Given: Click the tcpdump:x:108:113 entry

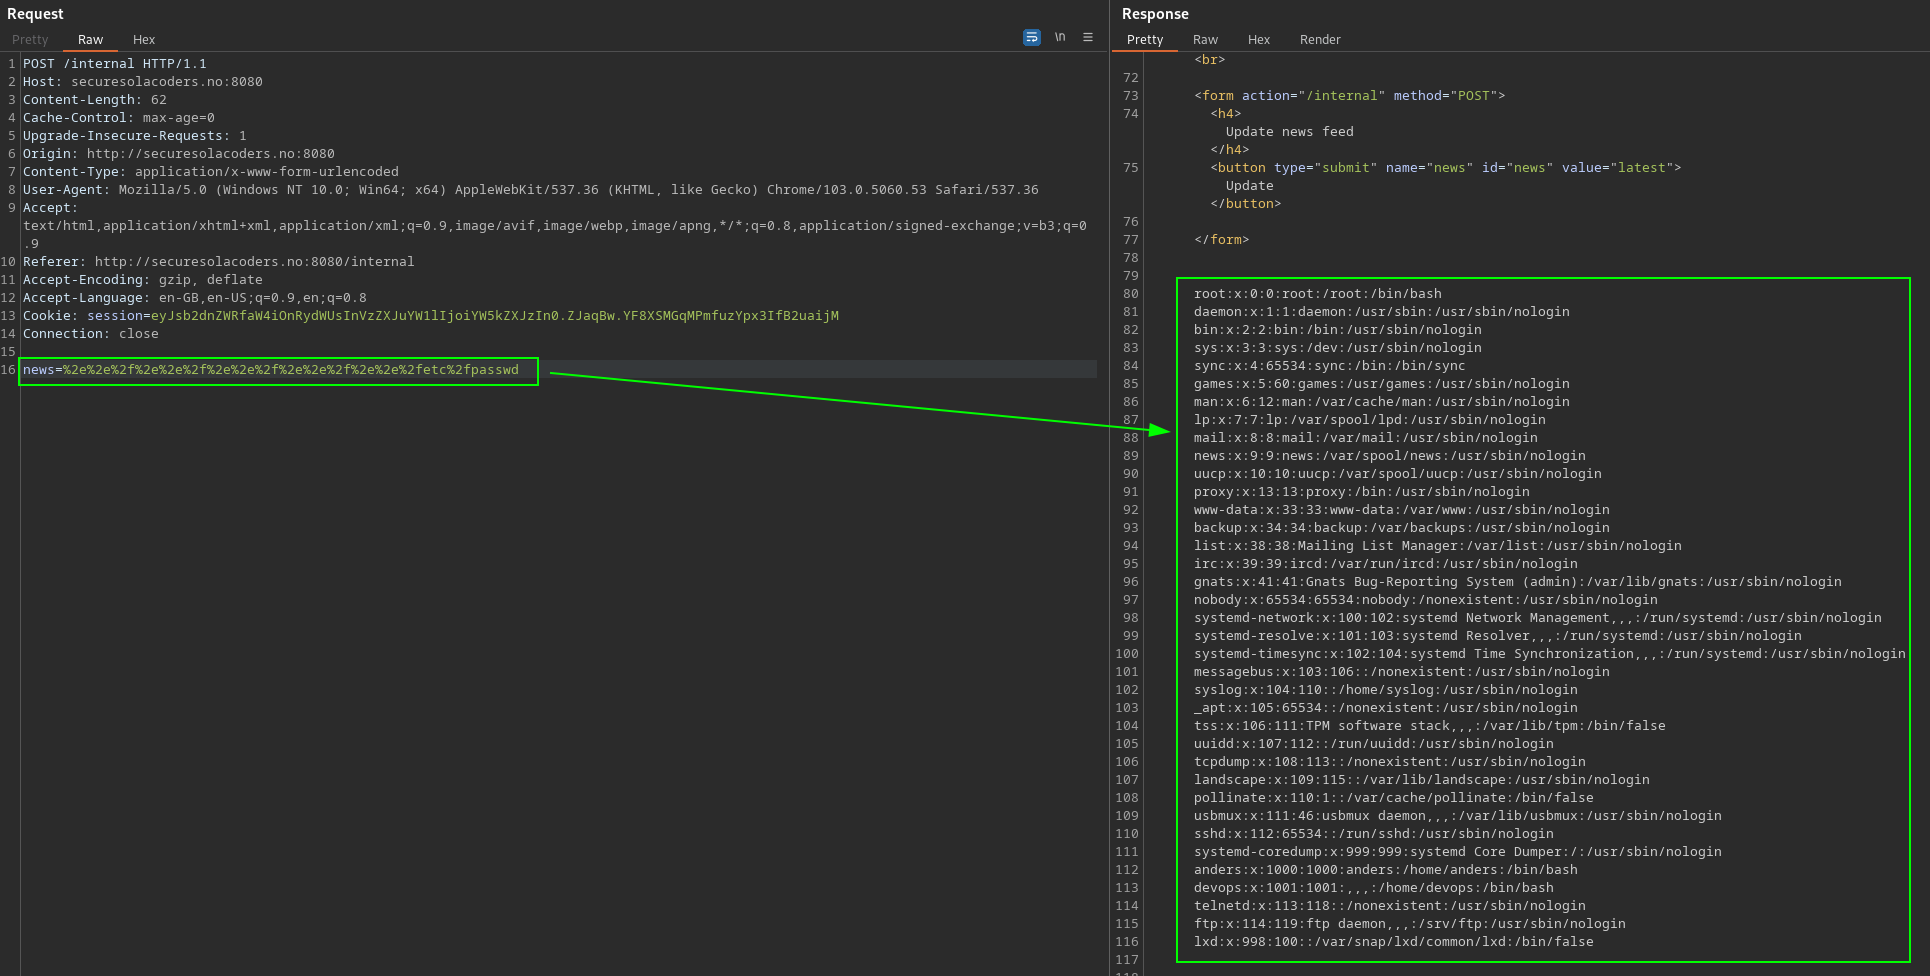Looking at the screenshot, I should pyautogui.click(x=1390, y=762).
